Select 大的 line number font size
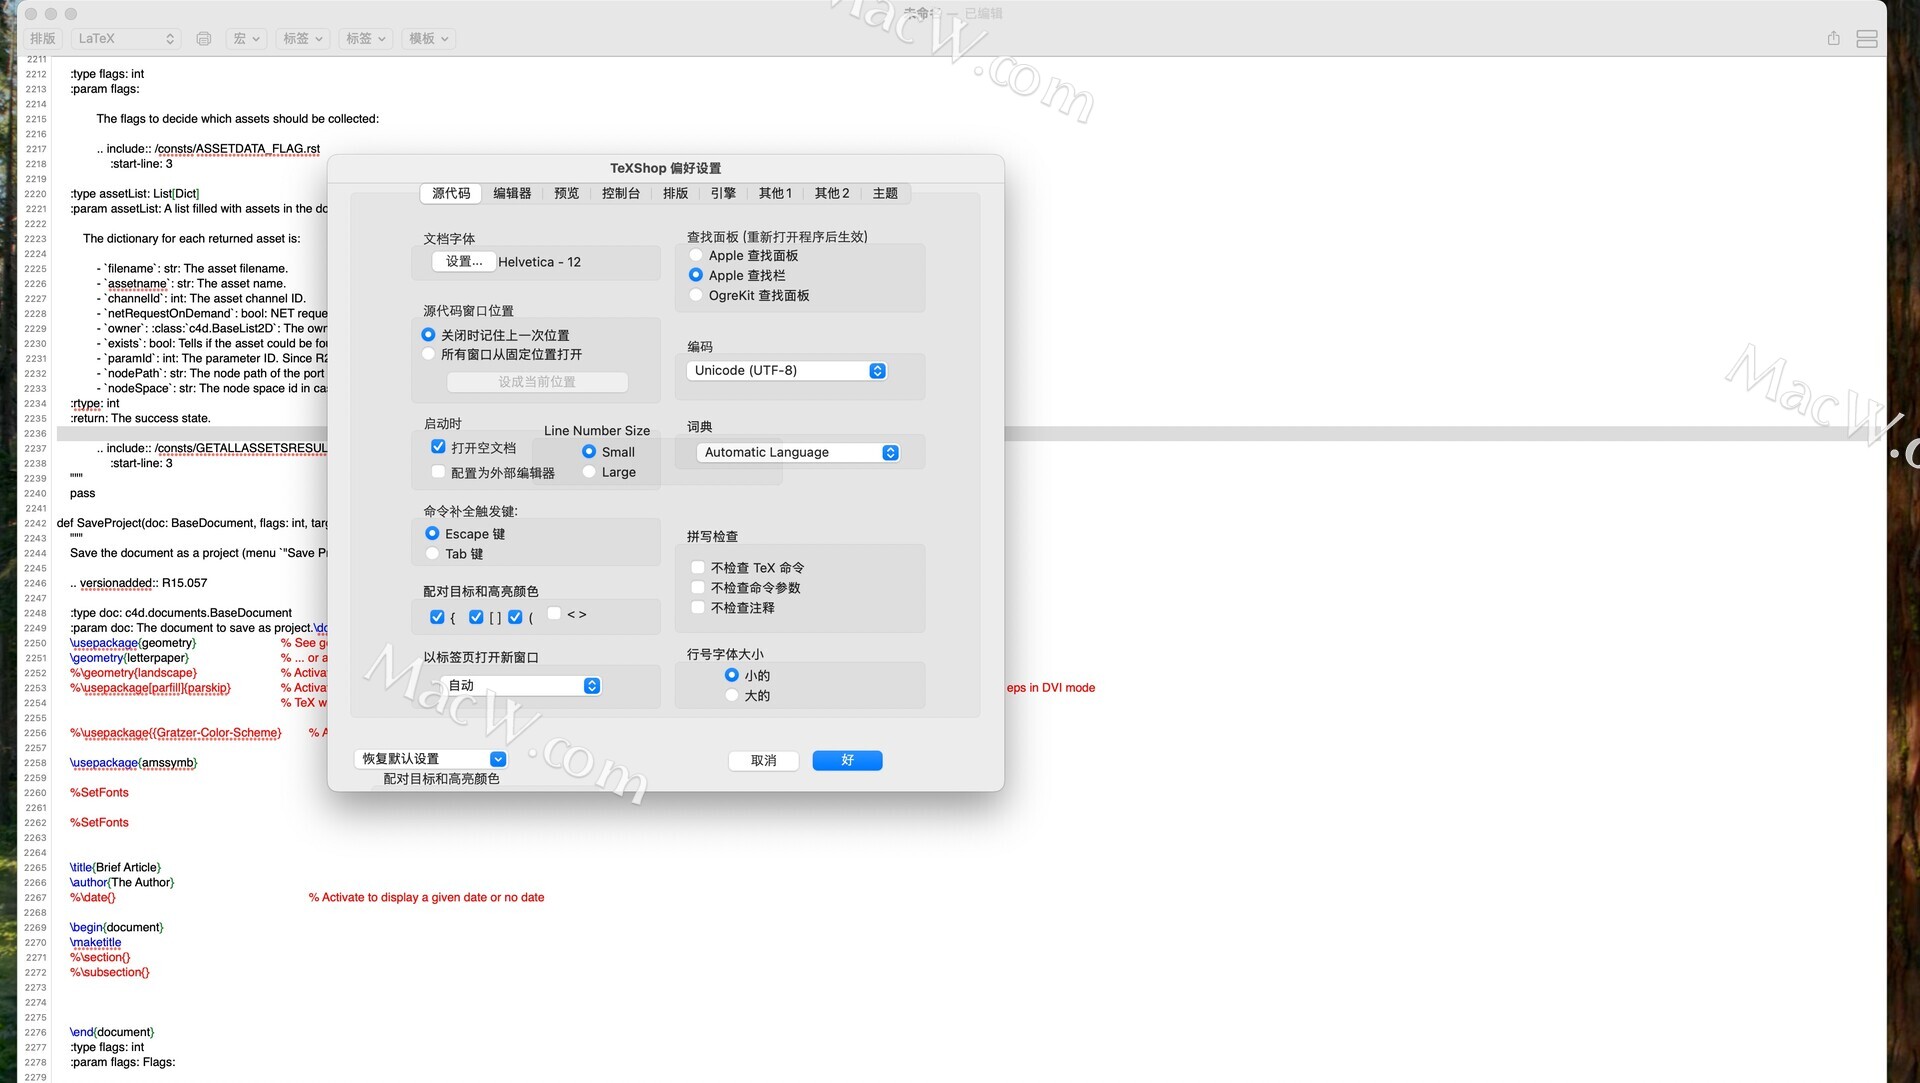1920x1083 pixels. pos(732,696)
